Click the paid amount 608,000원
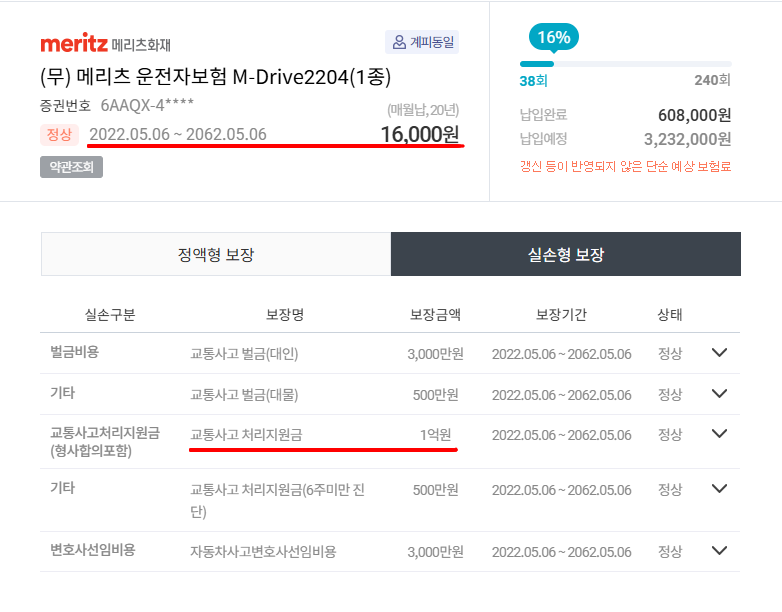782x612 pixels. 694,115
